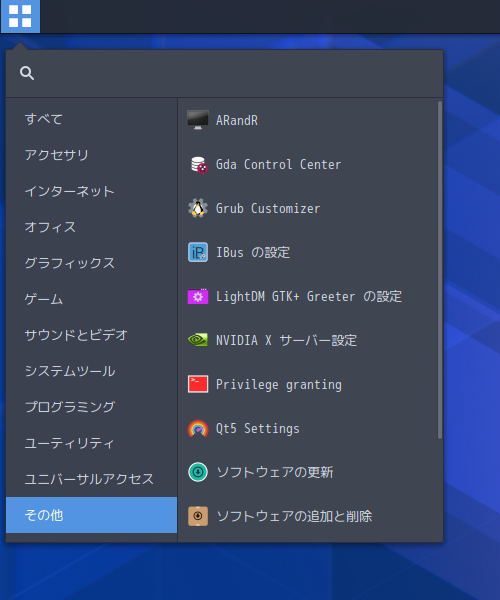Screen dimensions: 500x600
Task: Select the アクセサリ category
Action: pyautogui.click(x=91, y=155)
